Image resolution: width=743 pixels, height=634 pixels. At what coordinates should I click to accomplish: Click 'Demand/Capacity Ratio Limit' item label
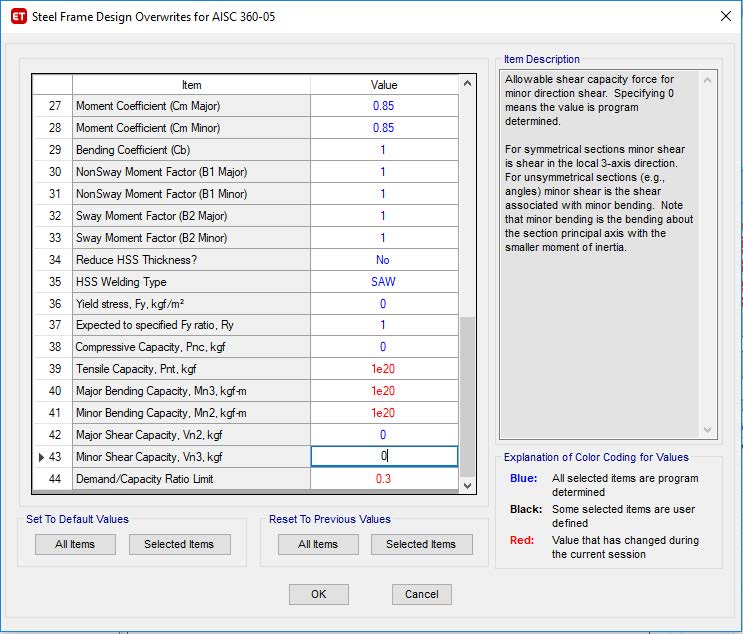tap(145, 479)
